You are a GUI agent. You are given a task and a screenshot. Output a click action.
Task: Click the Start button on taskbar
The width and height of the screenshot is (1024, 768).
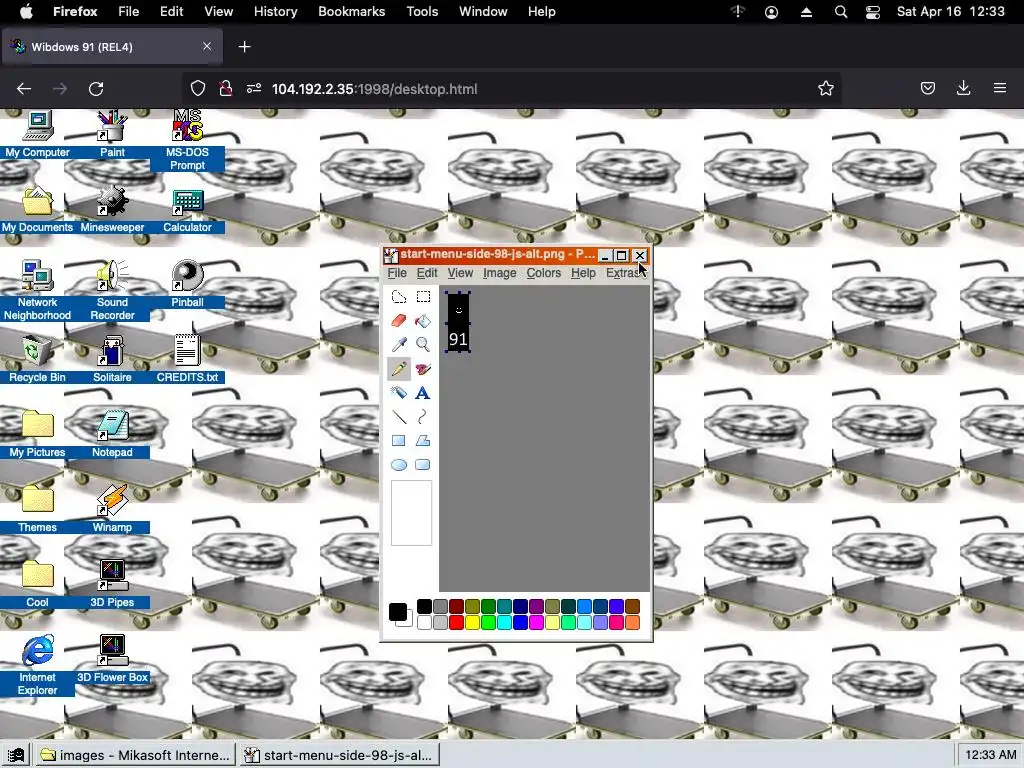(x=16, y=756)
